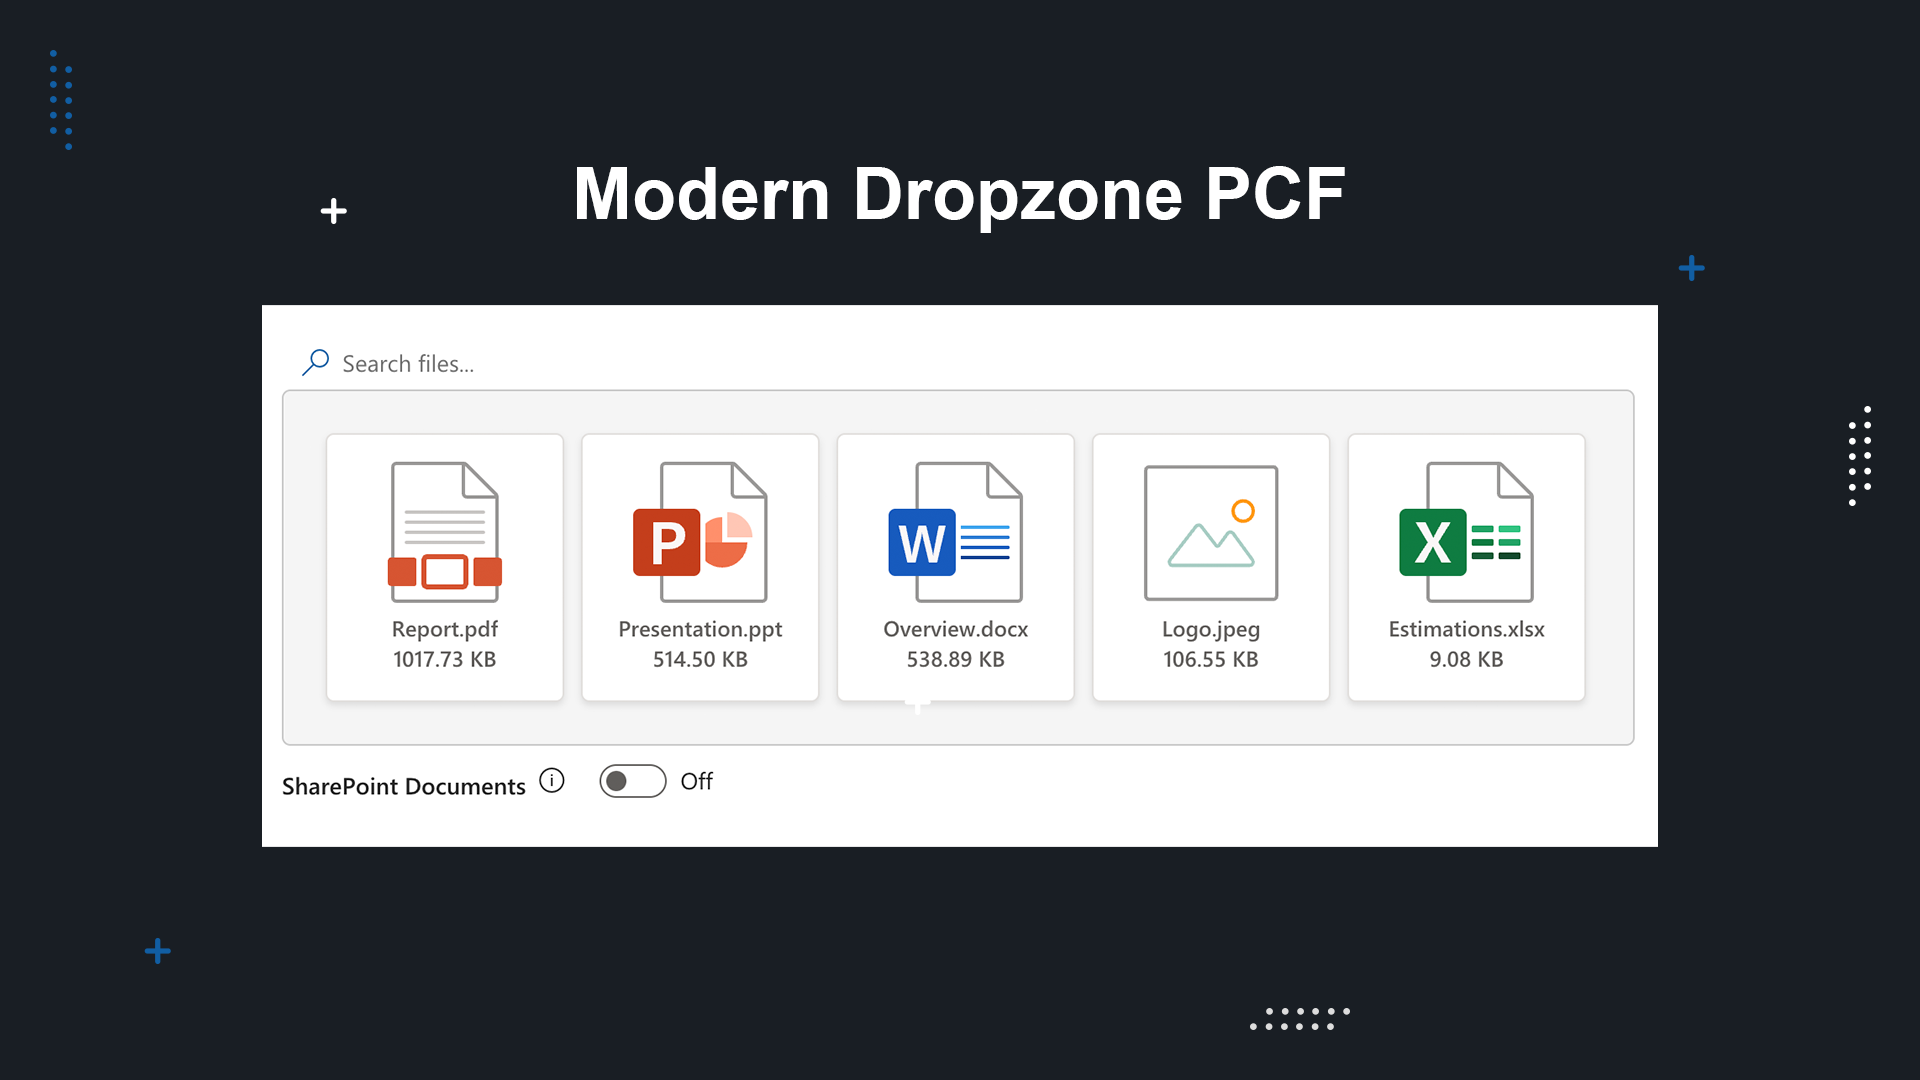Click the 538.89 KB size text

(955, 659)
